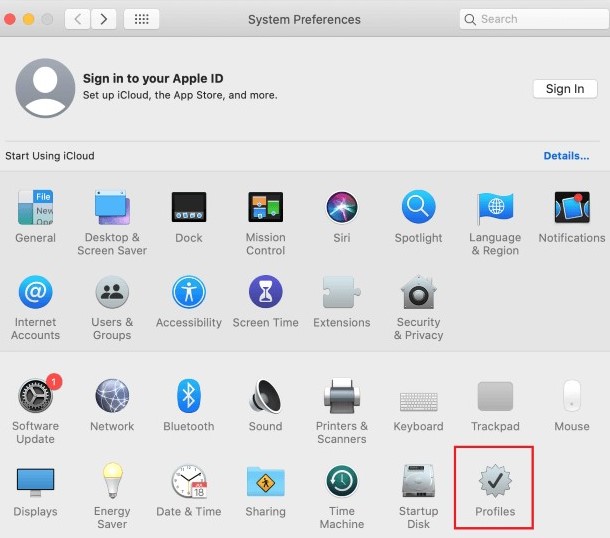Viewport: 610px width, 538px height.
Task: Click the 'Sign in to your Apple ID' heading
Action: point(153,79)
